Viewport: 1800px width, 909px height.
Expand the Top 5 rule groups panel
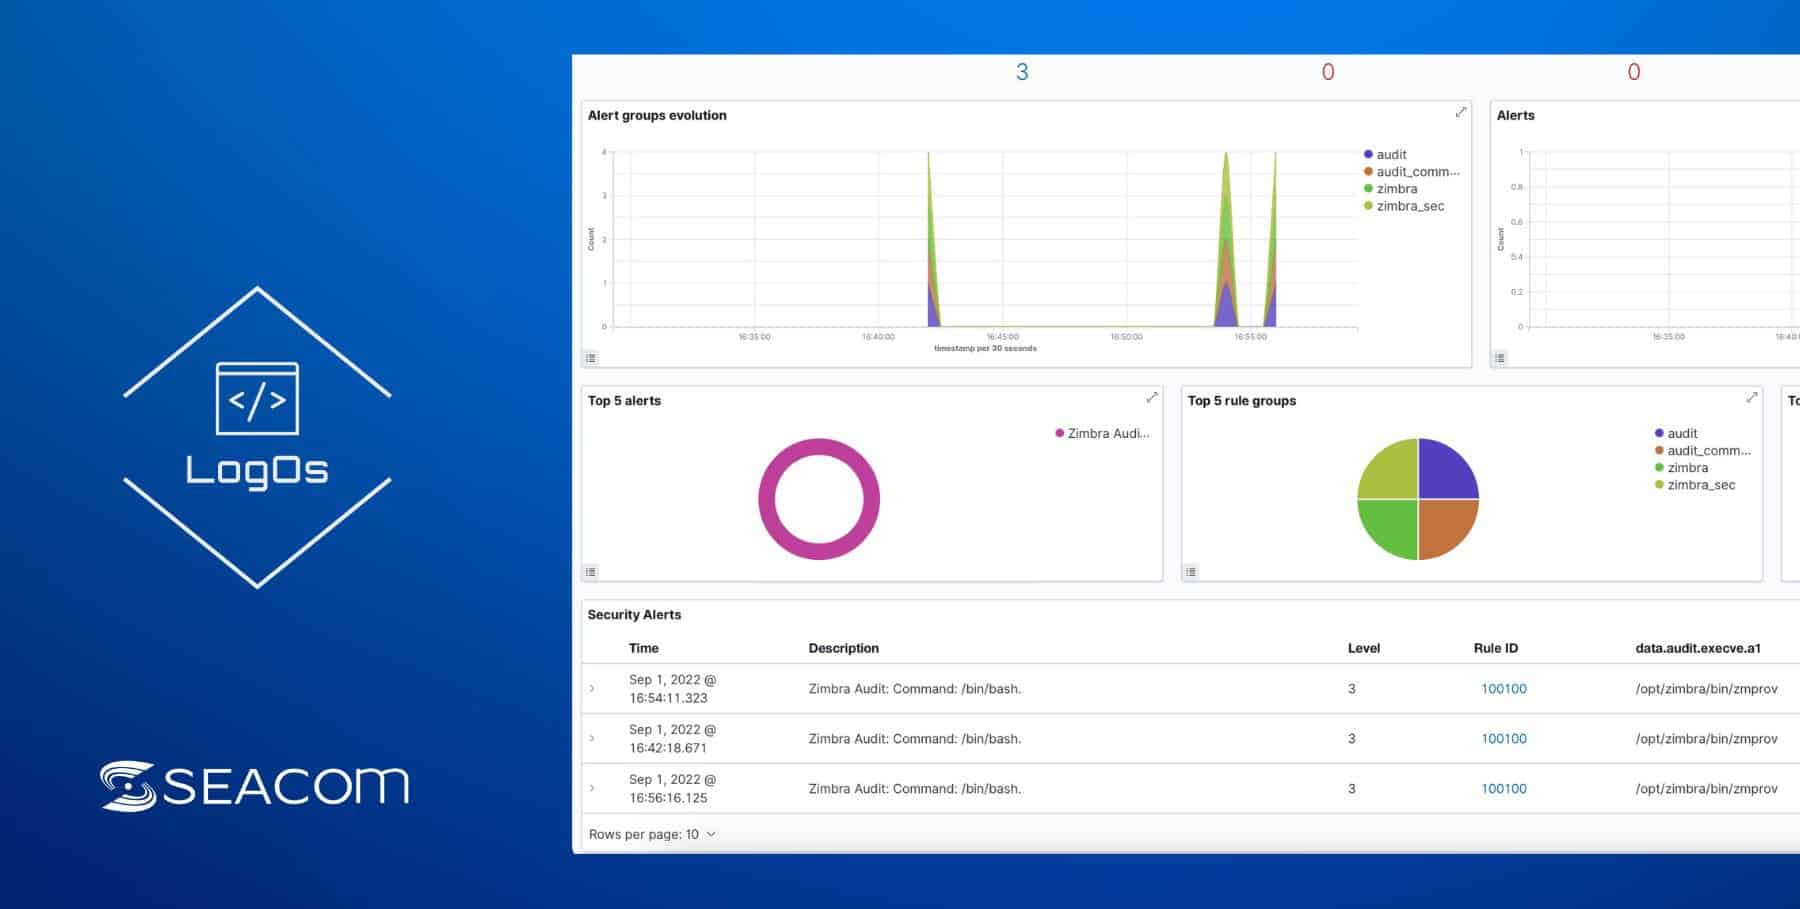coord(1752,398)
